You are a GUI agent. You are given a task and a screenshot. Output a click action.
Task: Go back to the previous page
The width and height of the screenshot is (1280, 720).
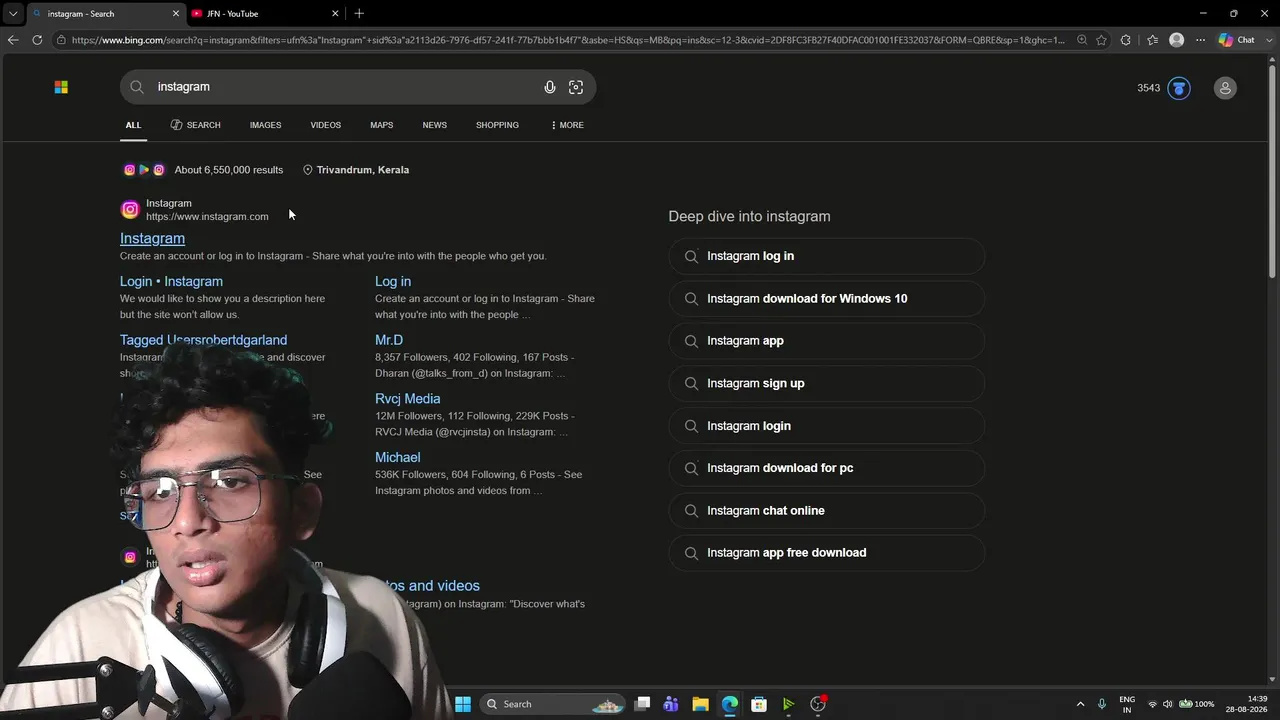tap(13, 40)
